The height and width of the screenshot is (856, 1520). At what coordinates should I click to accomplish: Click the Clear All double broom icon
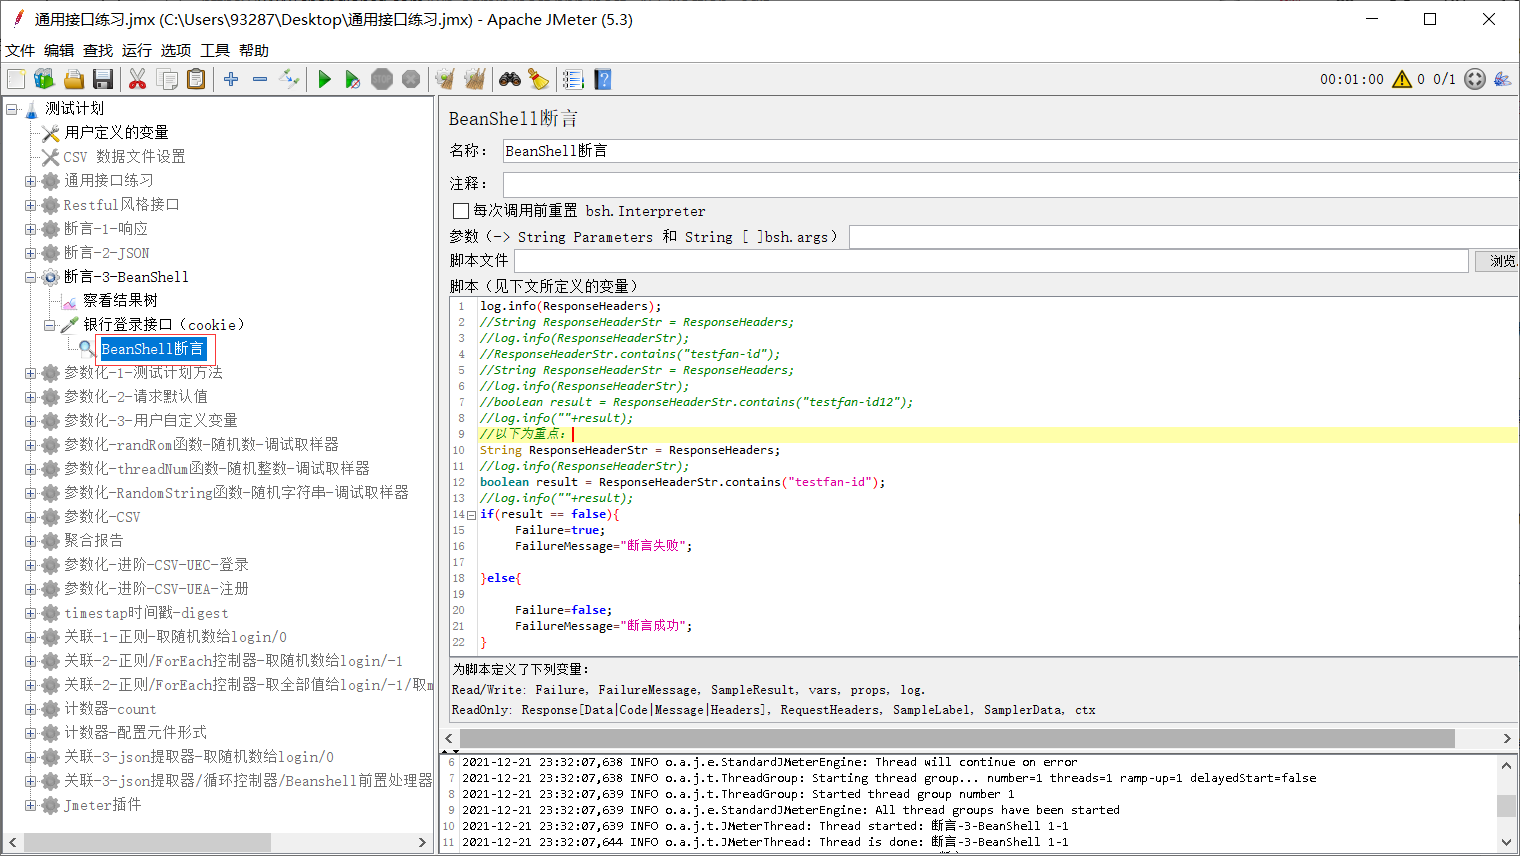(x=474, y=79)
